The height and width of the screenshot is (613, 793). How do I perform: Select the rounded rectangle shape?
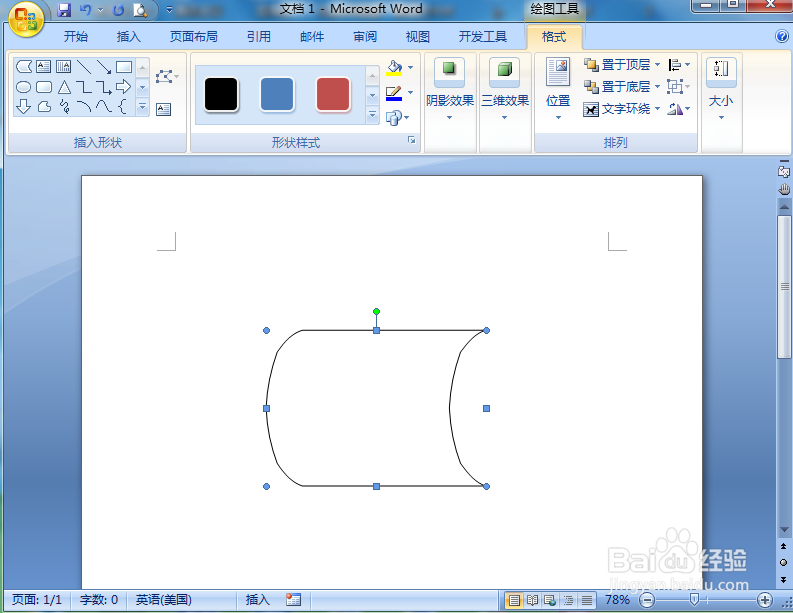pyautogui.click(x=44, y=87)
